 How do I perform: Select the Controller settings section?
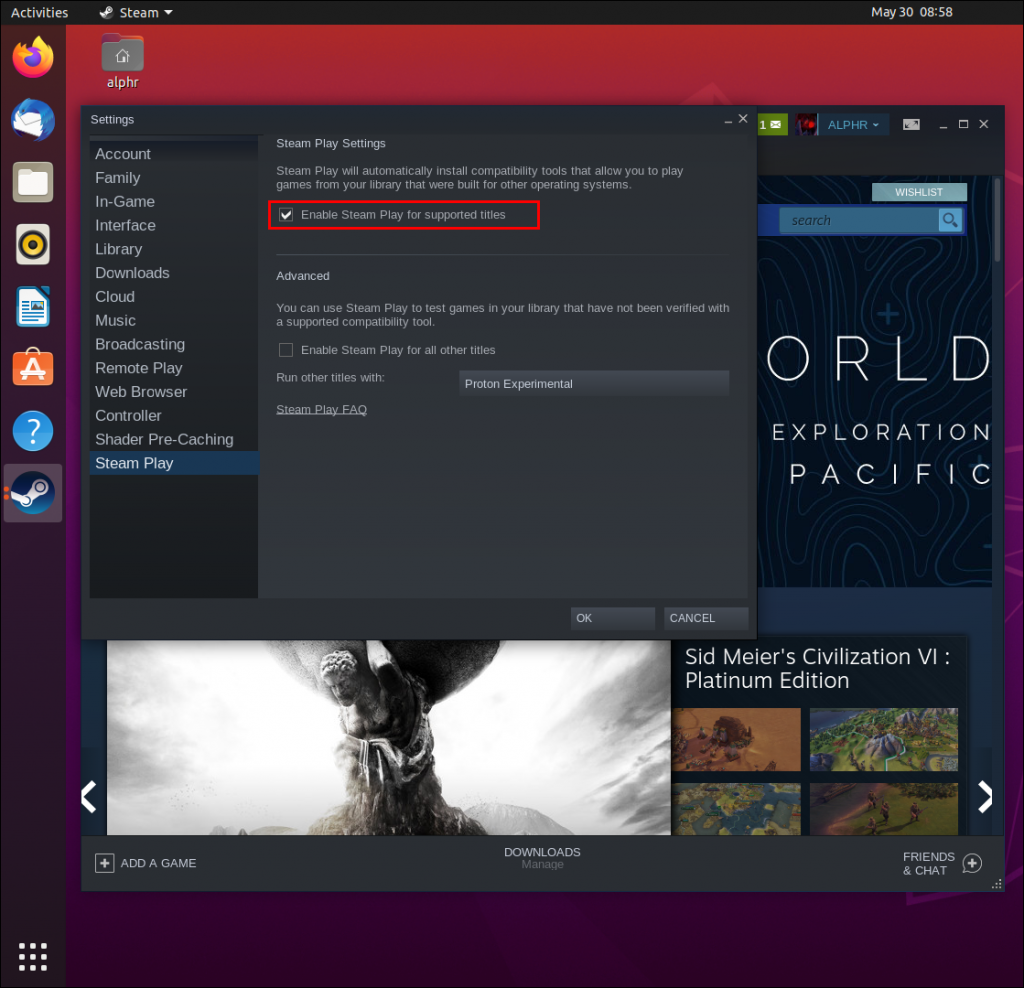pos(128,415)
